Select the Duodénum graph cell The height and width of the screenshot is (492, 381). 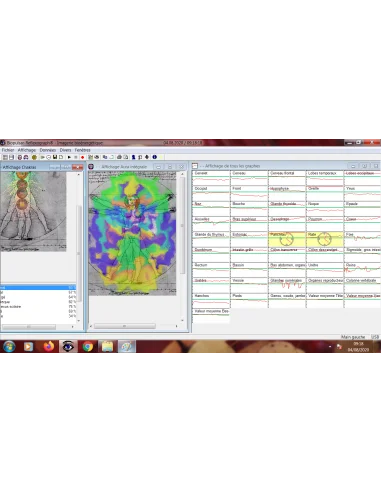tap(211, 255)
